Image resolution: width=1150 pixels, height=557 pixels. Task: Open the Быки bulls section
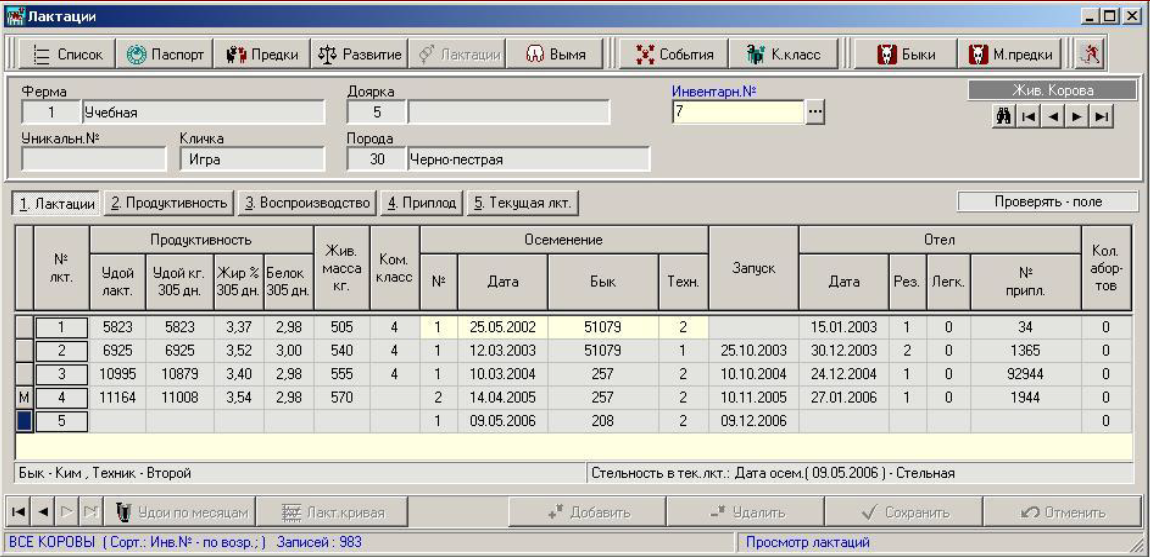click(x=905, y=55)
